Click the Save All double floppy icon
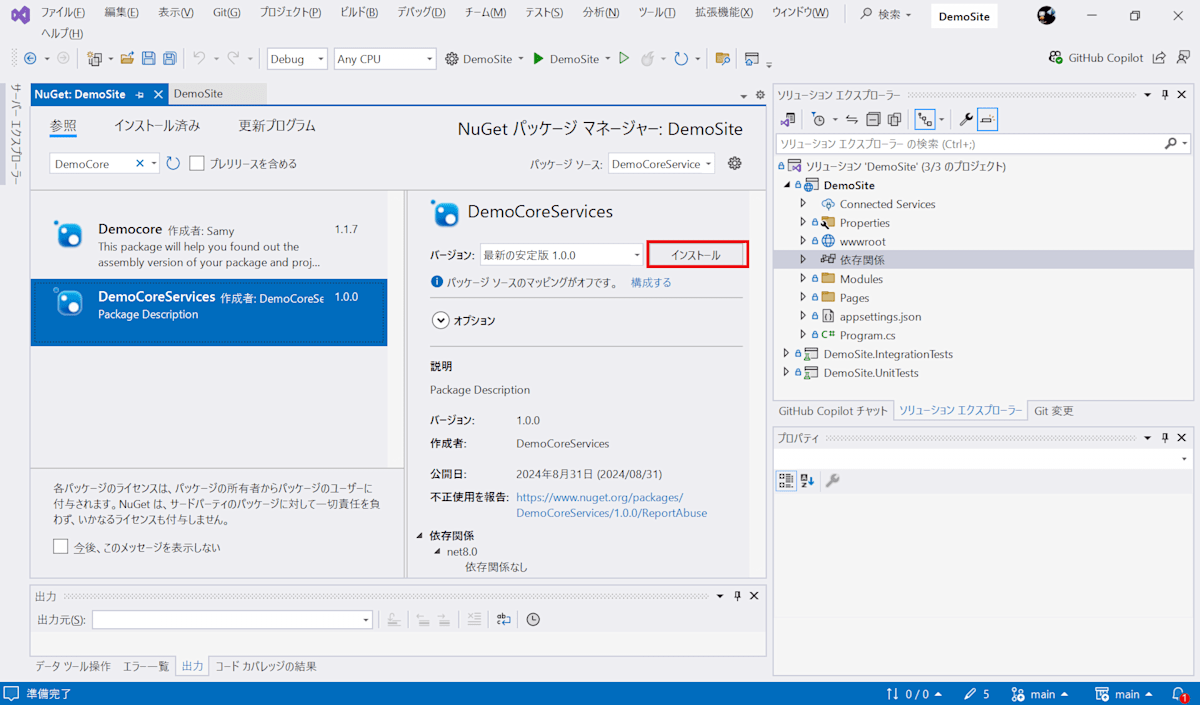Image resolution: width=1200 pixels, height=705 pixels. (x=170, y=59)
